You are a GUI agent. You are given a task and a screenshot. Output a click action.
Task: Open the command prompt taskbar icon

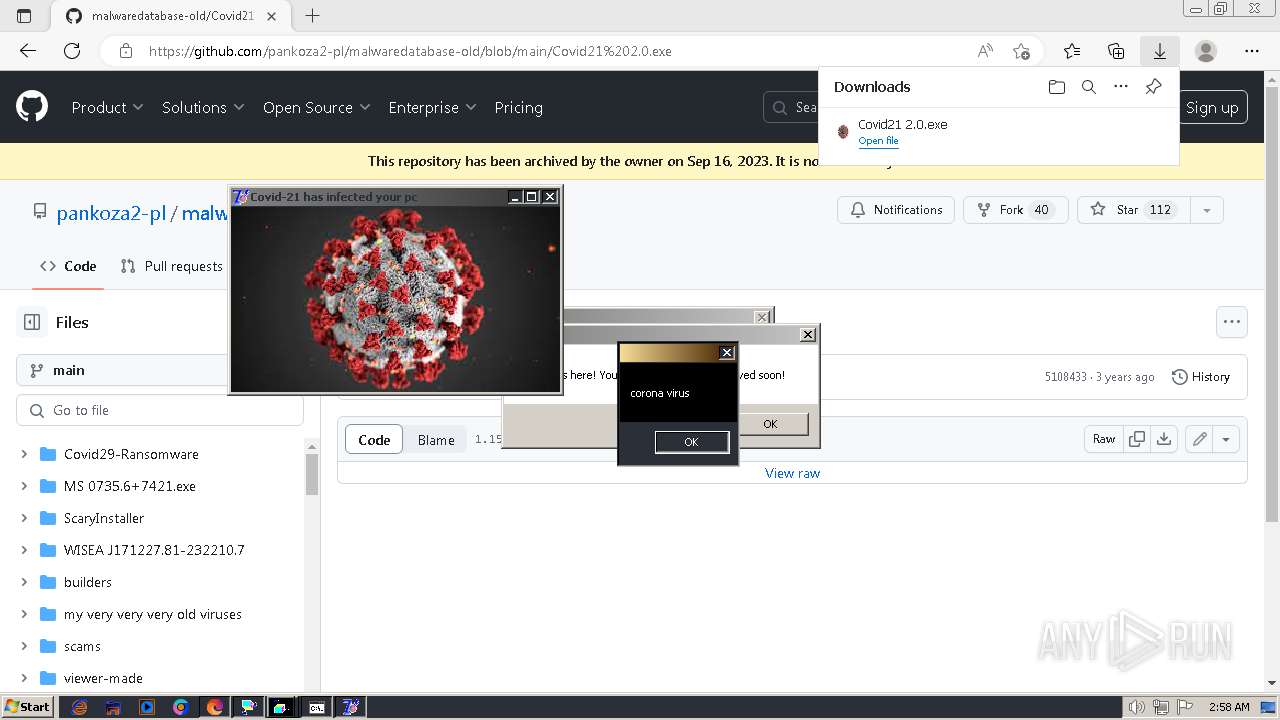click(317, 707)
